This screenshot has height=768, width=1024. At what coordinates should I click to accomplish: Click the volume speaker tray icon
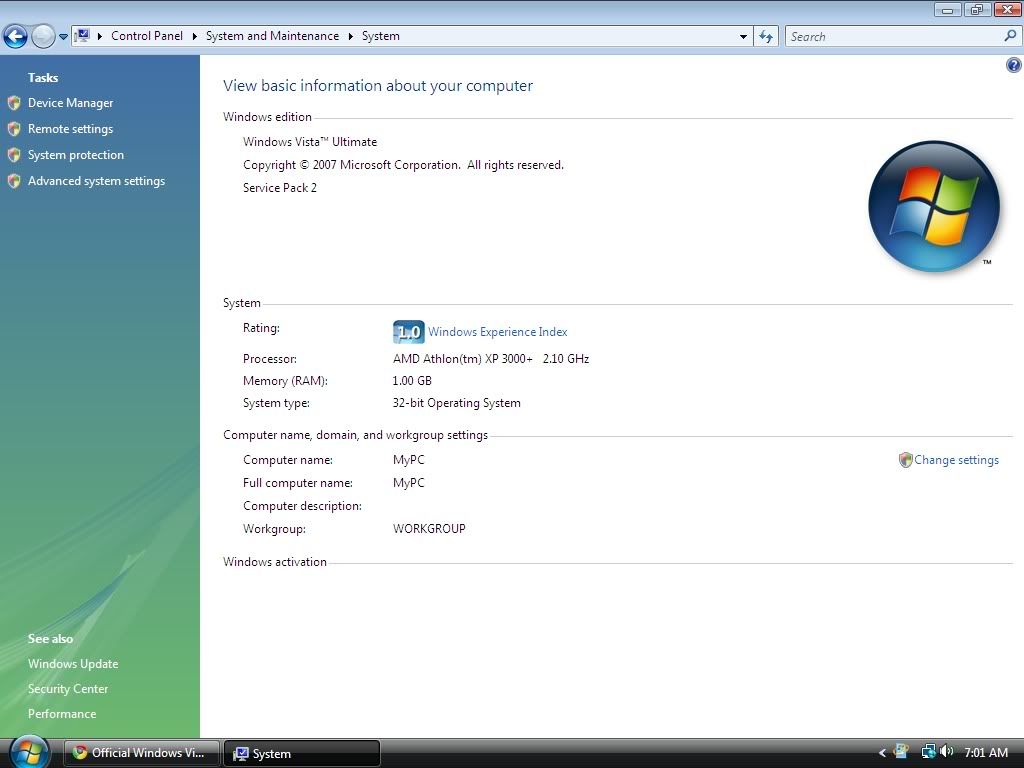(x=946, y=752)
